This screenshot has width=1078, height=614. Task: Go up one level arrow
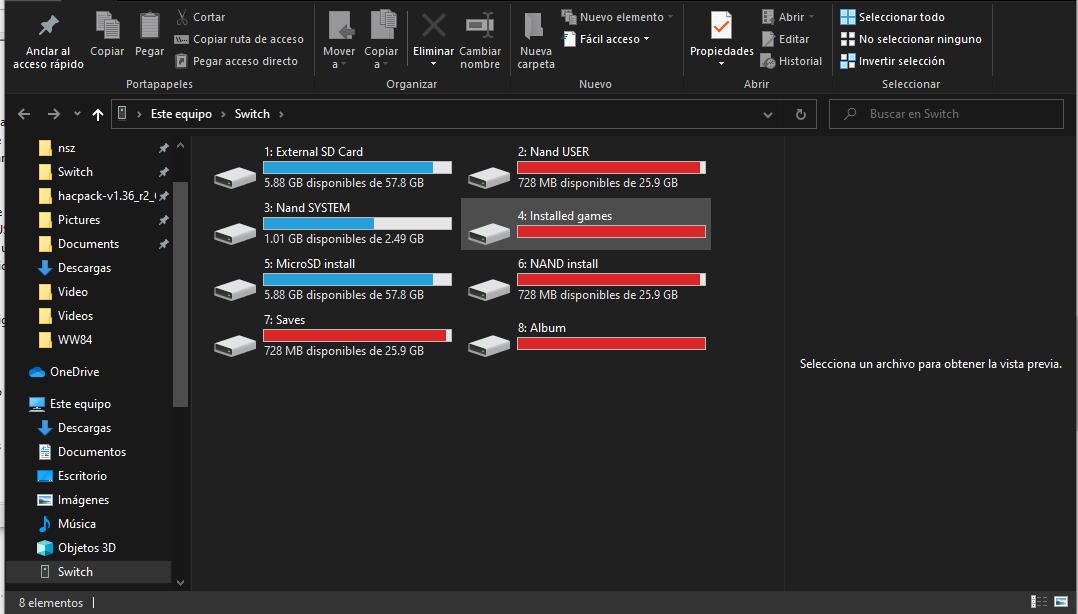(x=98, y=114)
